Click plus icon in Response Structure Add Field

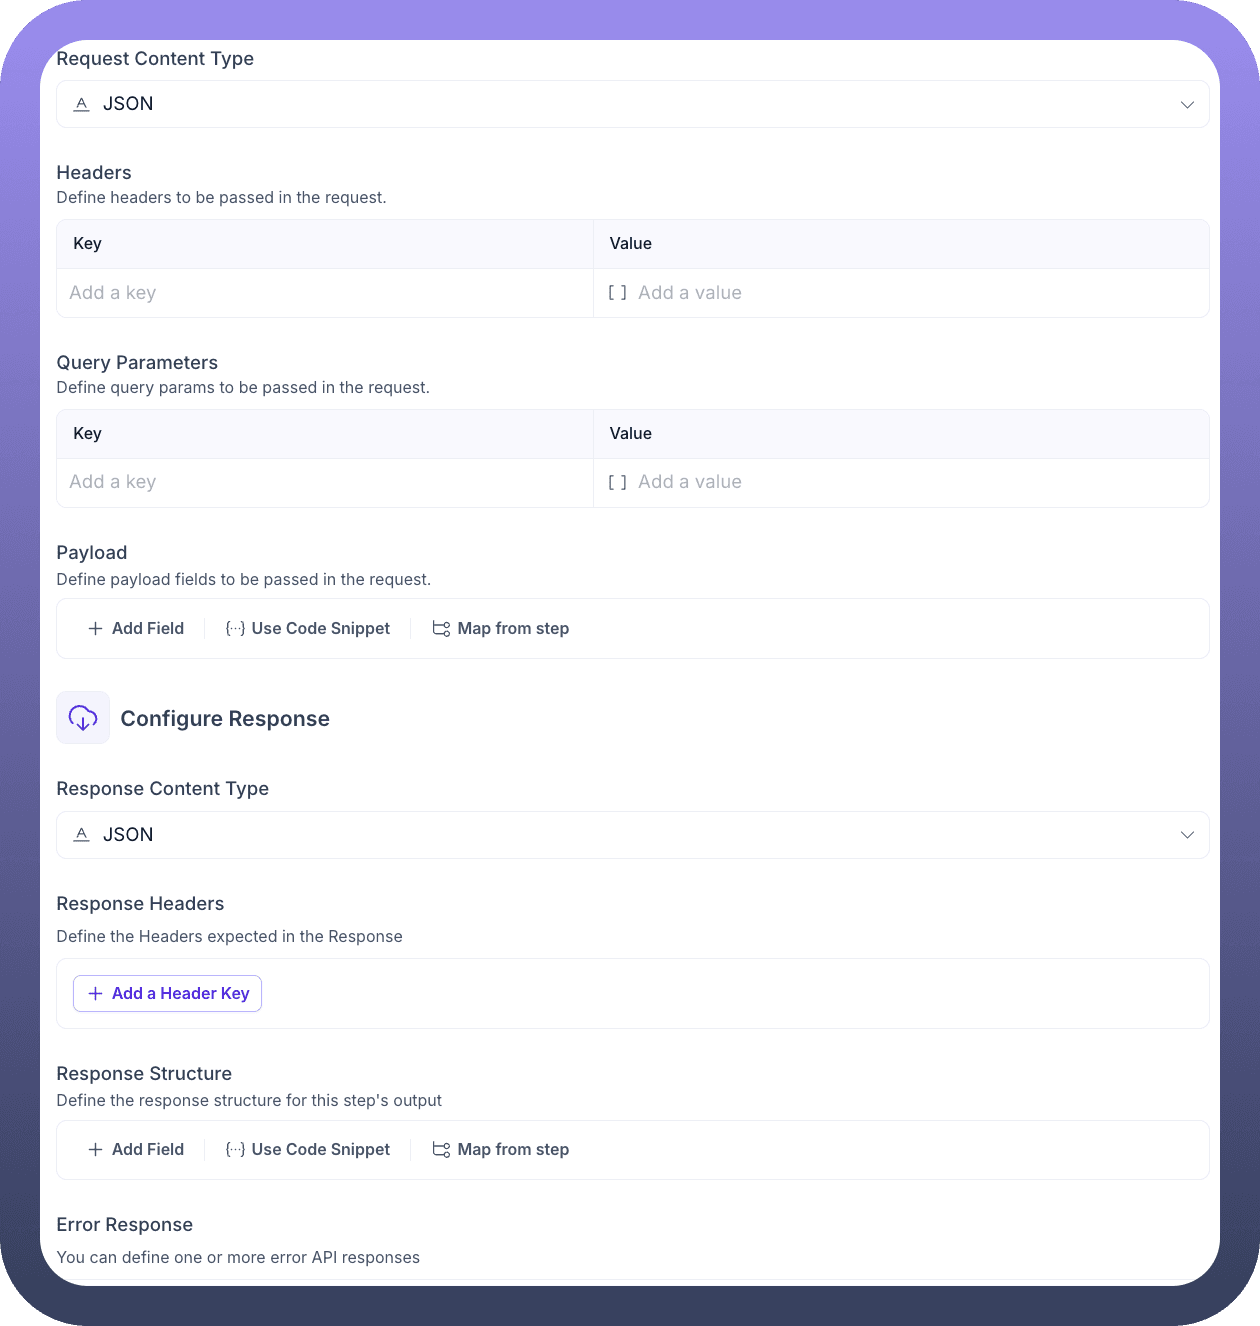click(x=96, y=1150)
